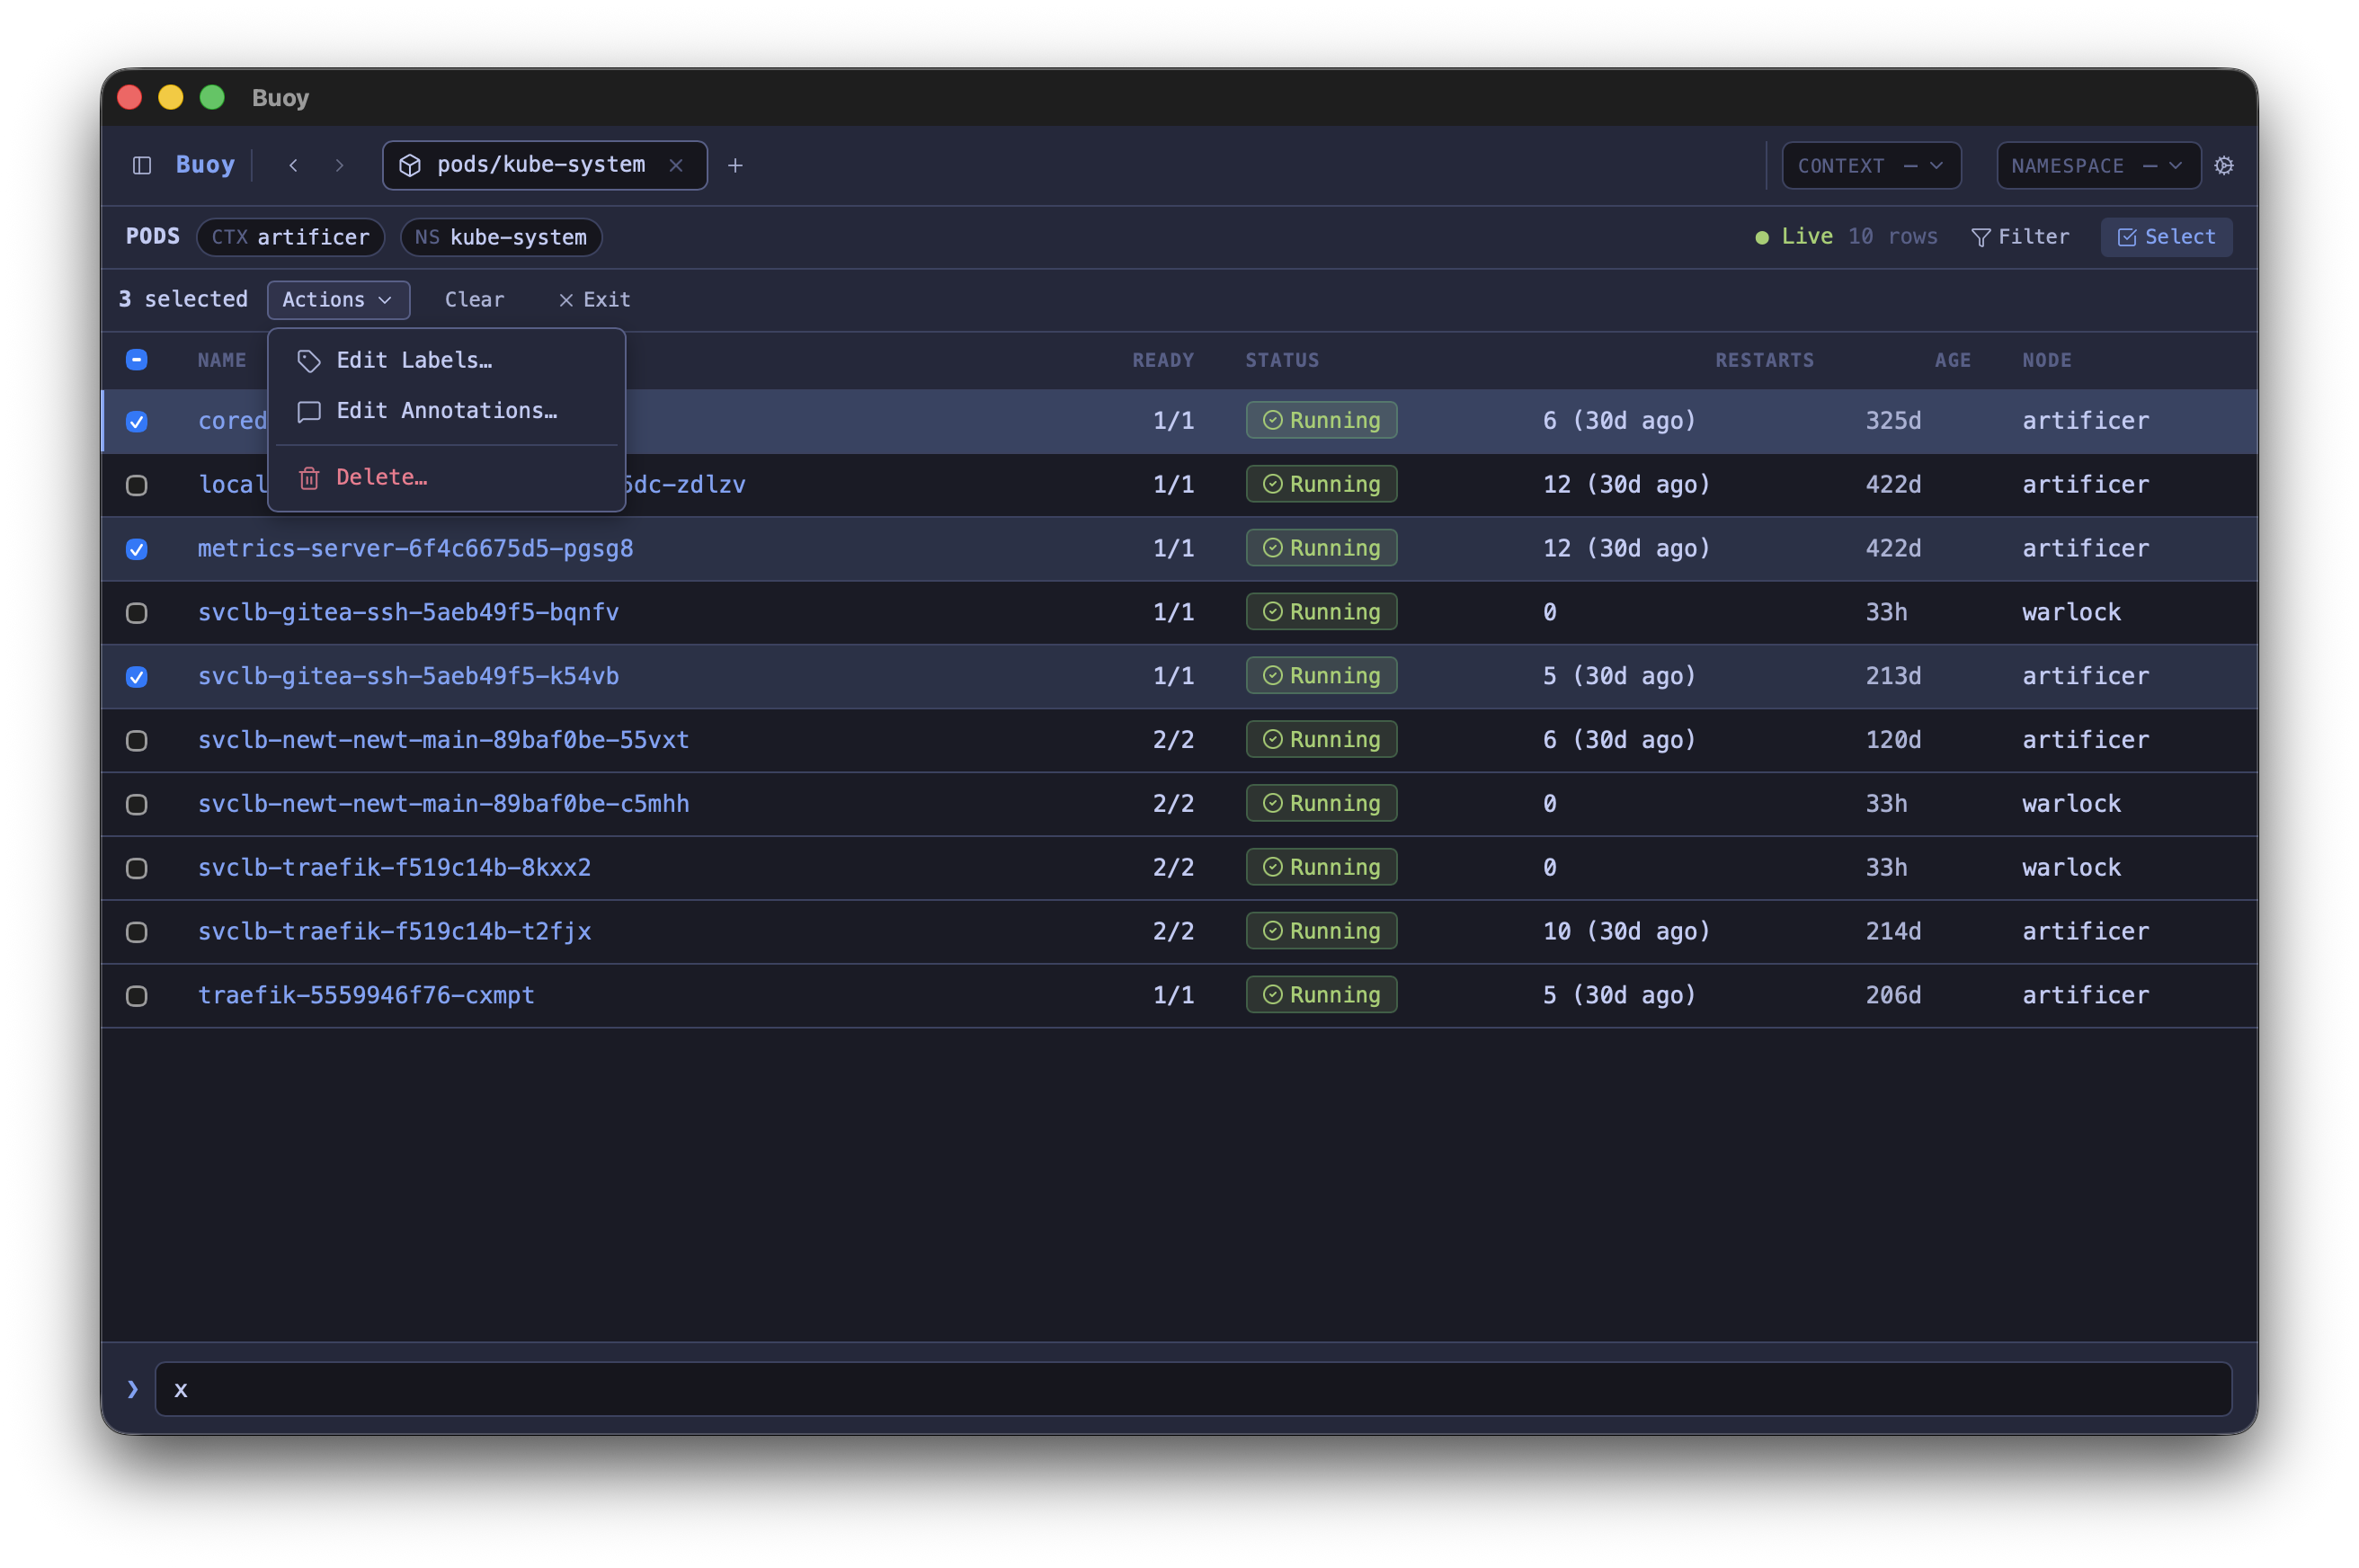Open the Filter button
The width and height of the screenshot is (2359, 1568).
coord(2019,237)
